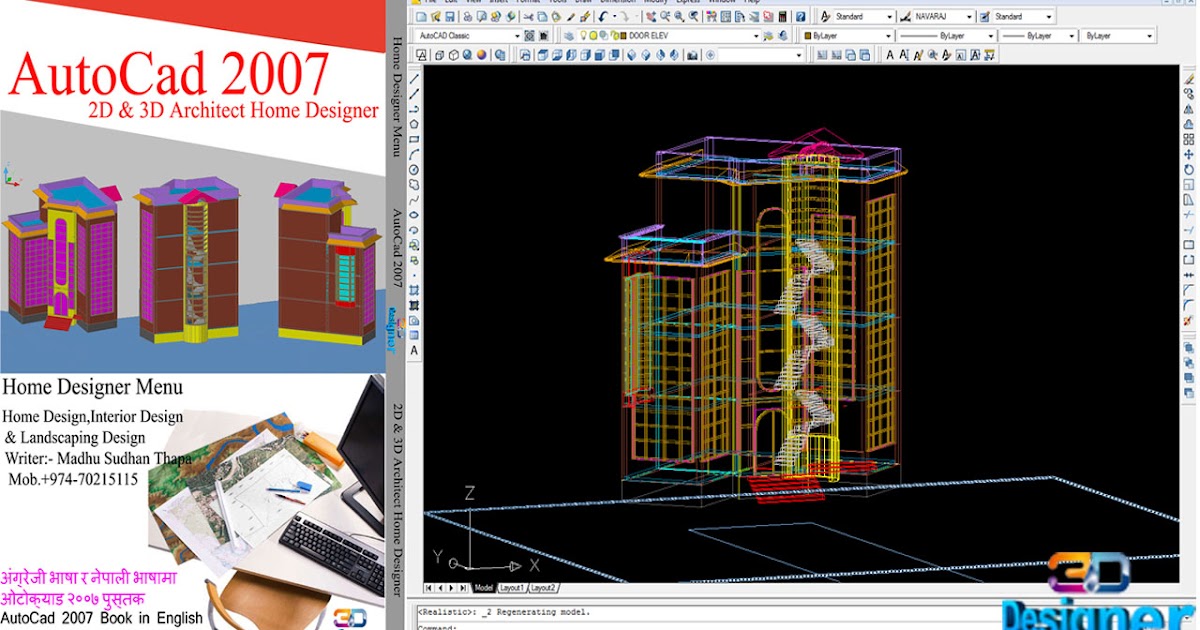Switch to the Layout1 tab

512,588
